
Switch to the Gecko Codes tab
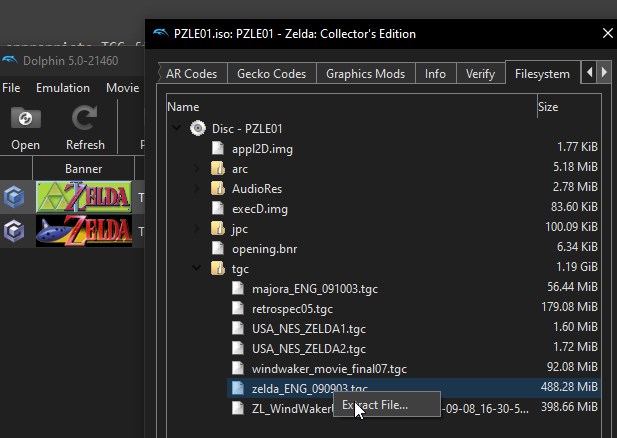point(272,74)
